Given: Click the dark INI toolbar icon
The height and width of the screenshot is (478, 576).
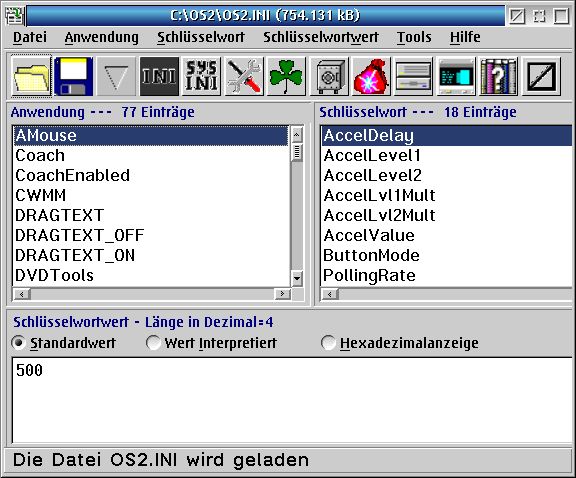Looking at the screenshot, I should (x=159, y=77).
